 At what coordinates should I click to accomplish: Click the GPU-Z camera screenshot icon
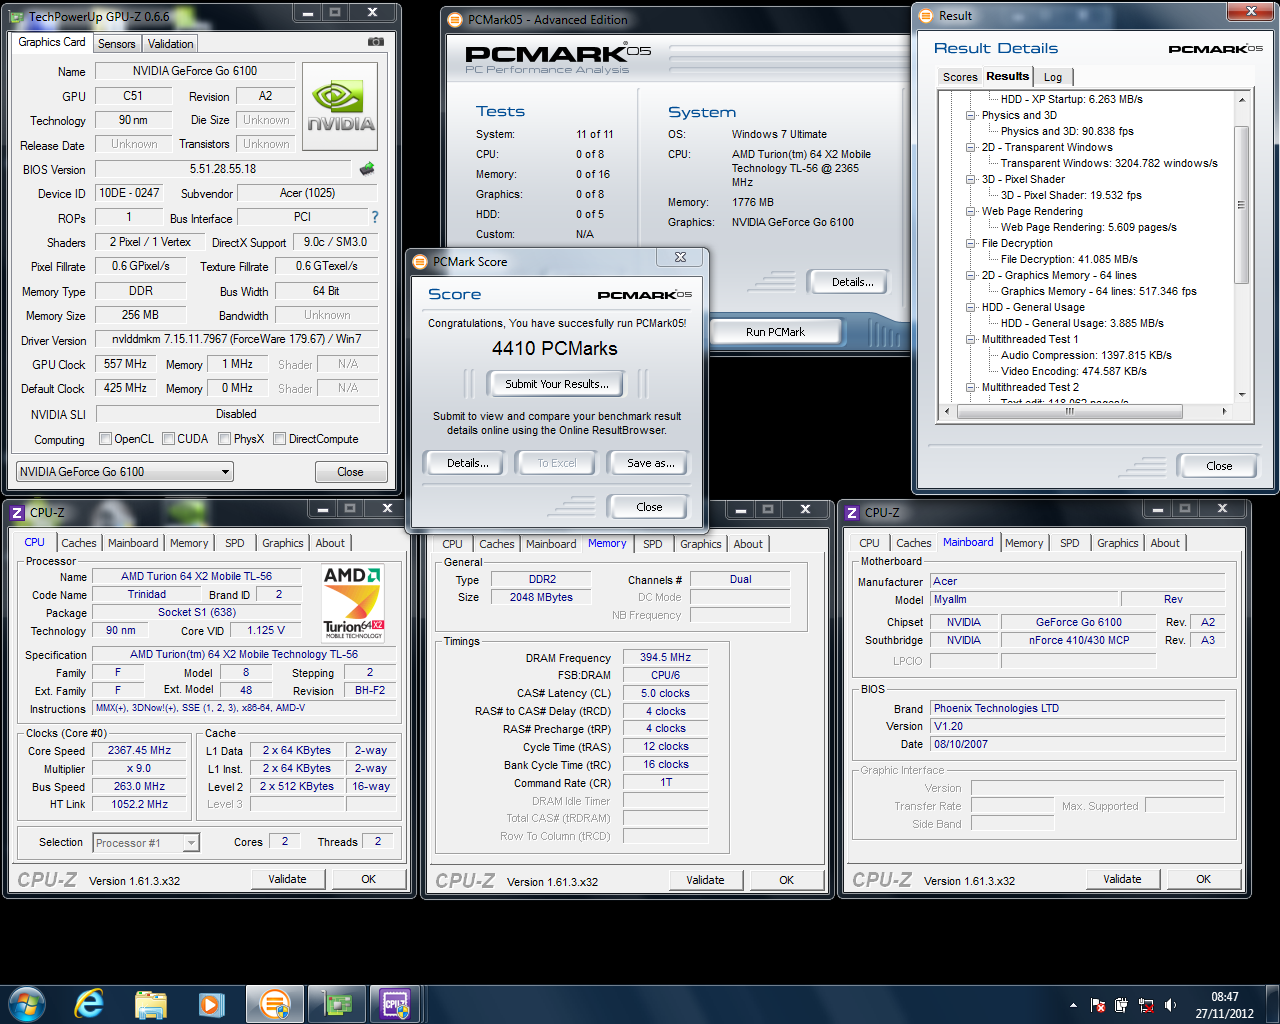pyautogui.click(x=375, y=42)
